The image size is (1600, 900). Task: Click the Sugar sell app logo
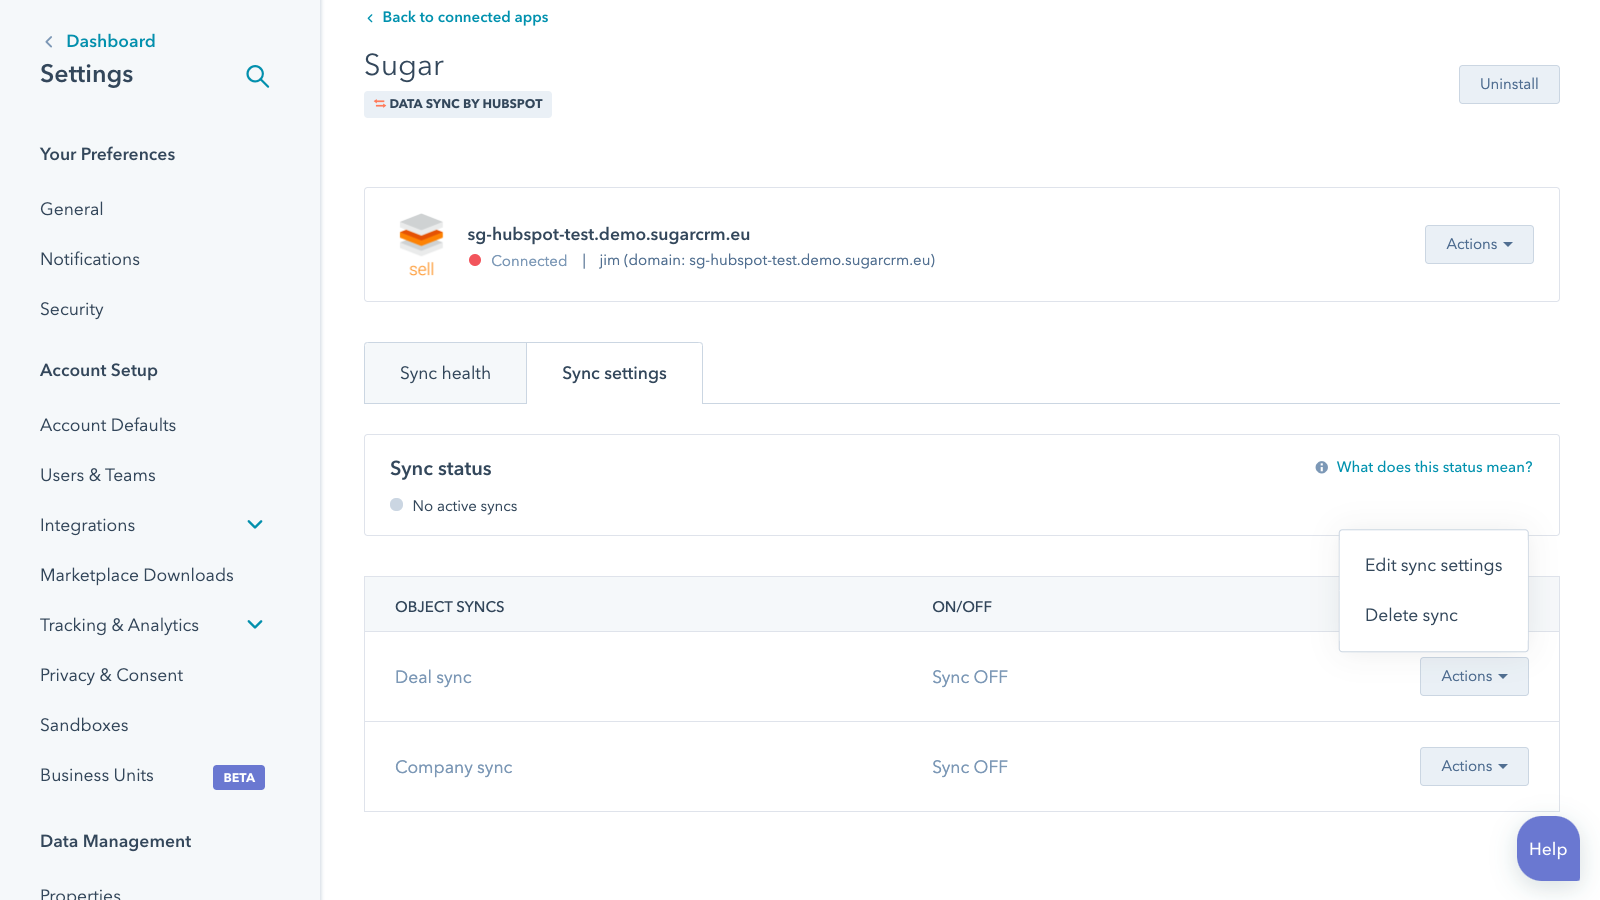point(421,236)
